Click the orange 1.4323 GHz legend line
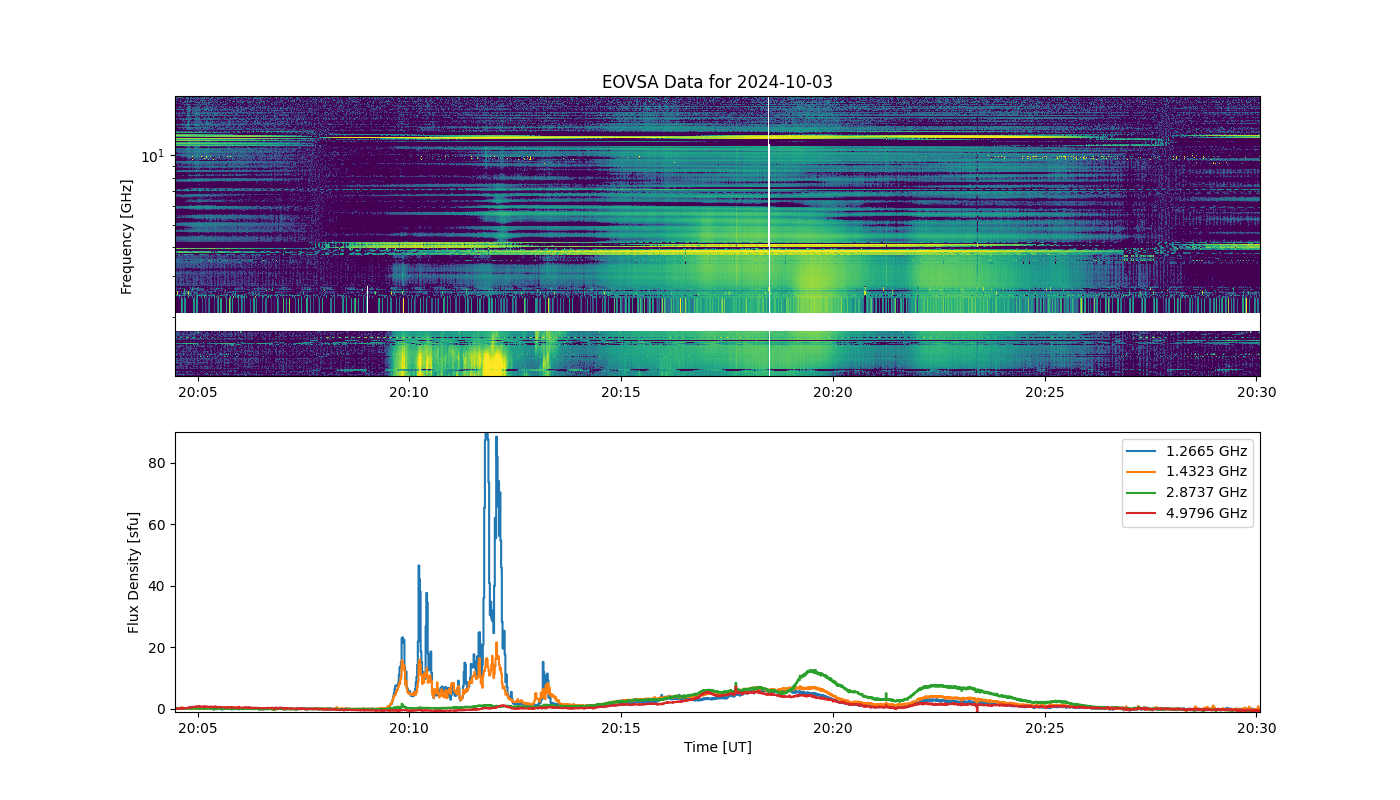 coord(1144,472)
